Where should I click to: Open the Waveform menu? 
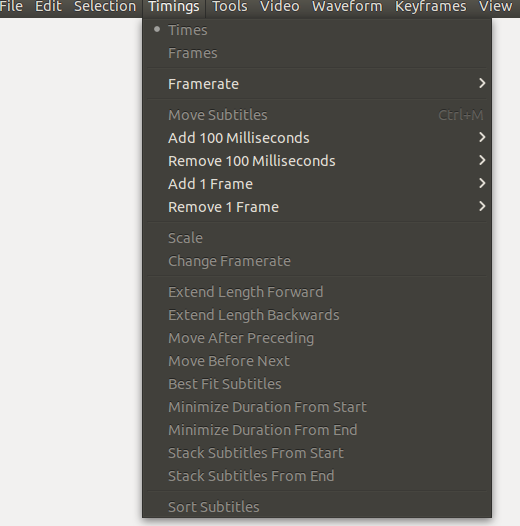[347, 6]
